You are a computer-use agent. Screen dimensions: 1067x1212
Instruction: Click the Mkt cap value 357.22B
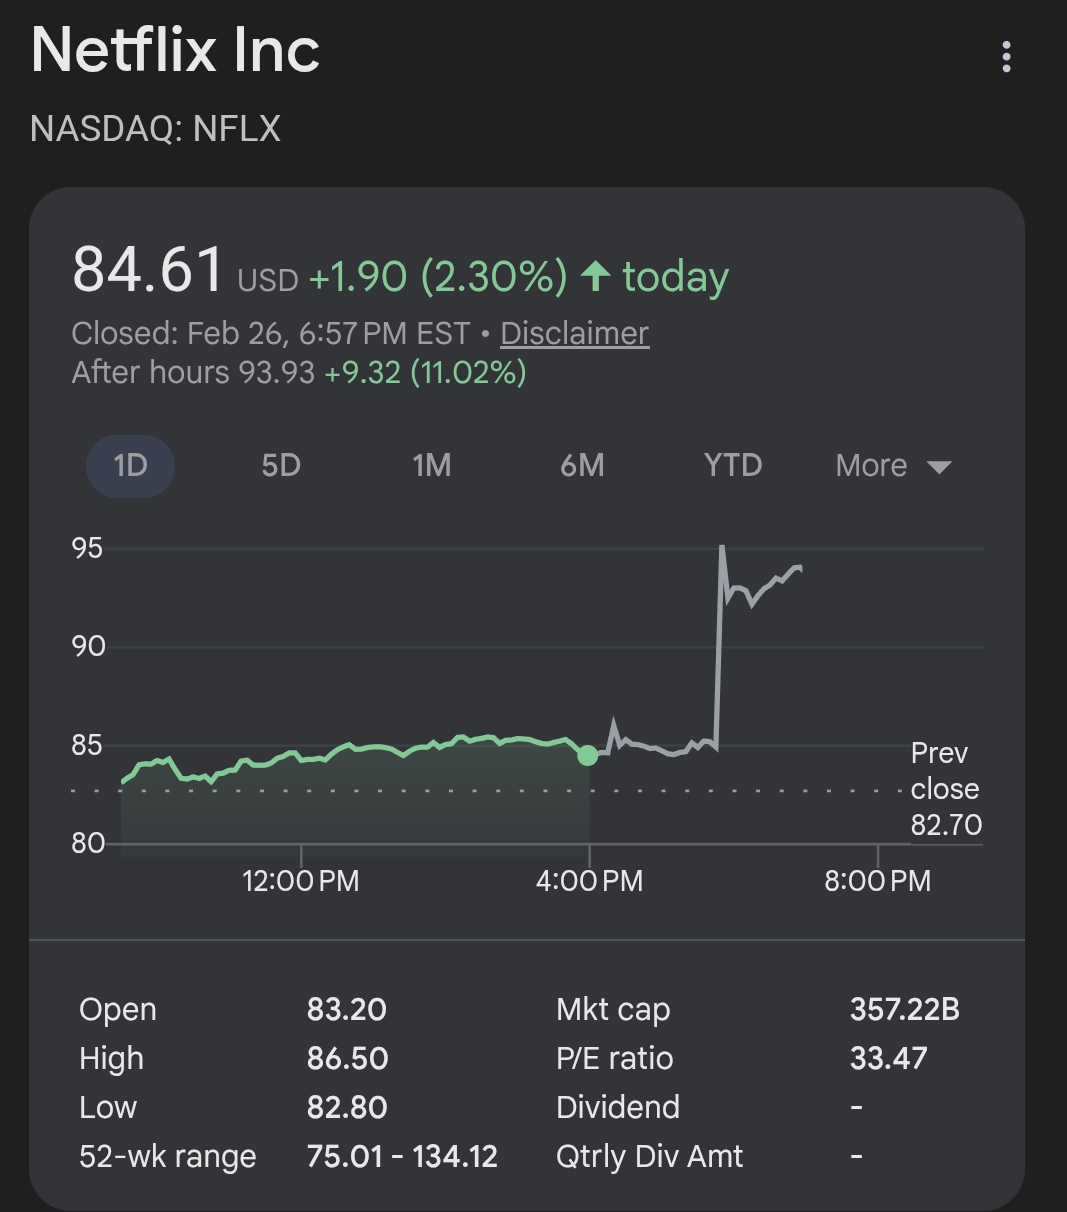[x=904, y=1010]
